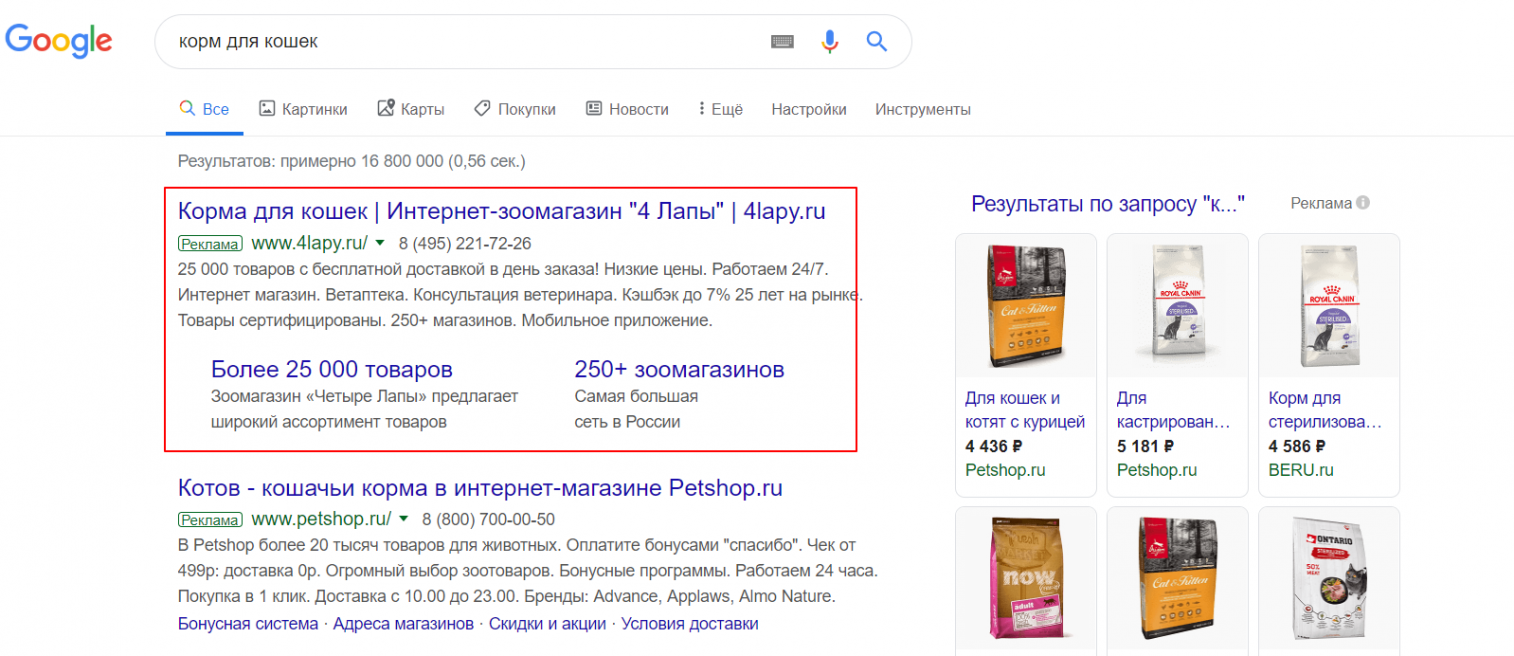Screen dimensions: 1514x656
Task: Select the Все tab
Action: tap(204, 109)
